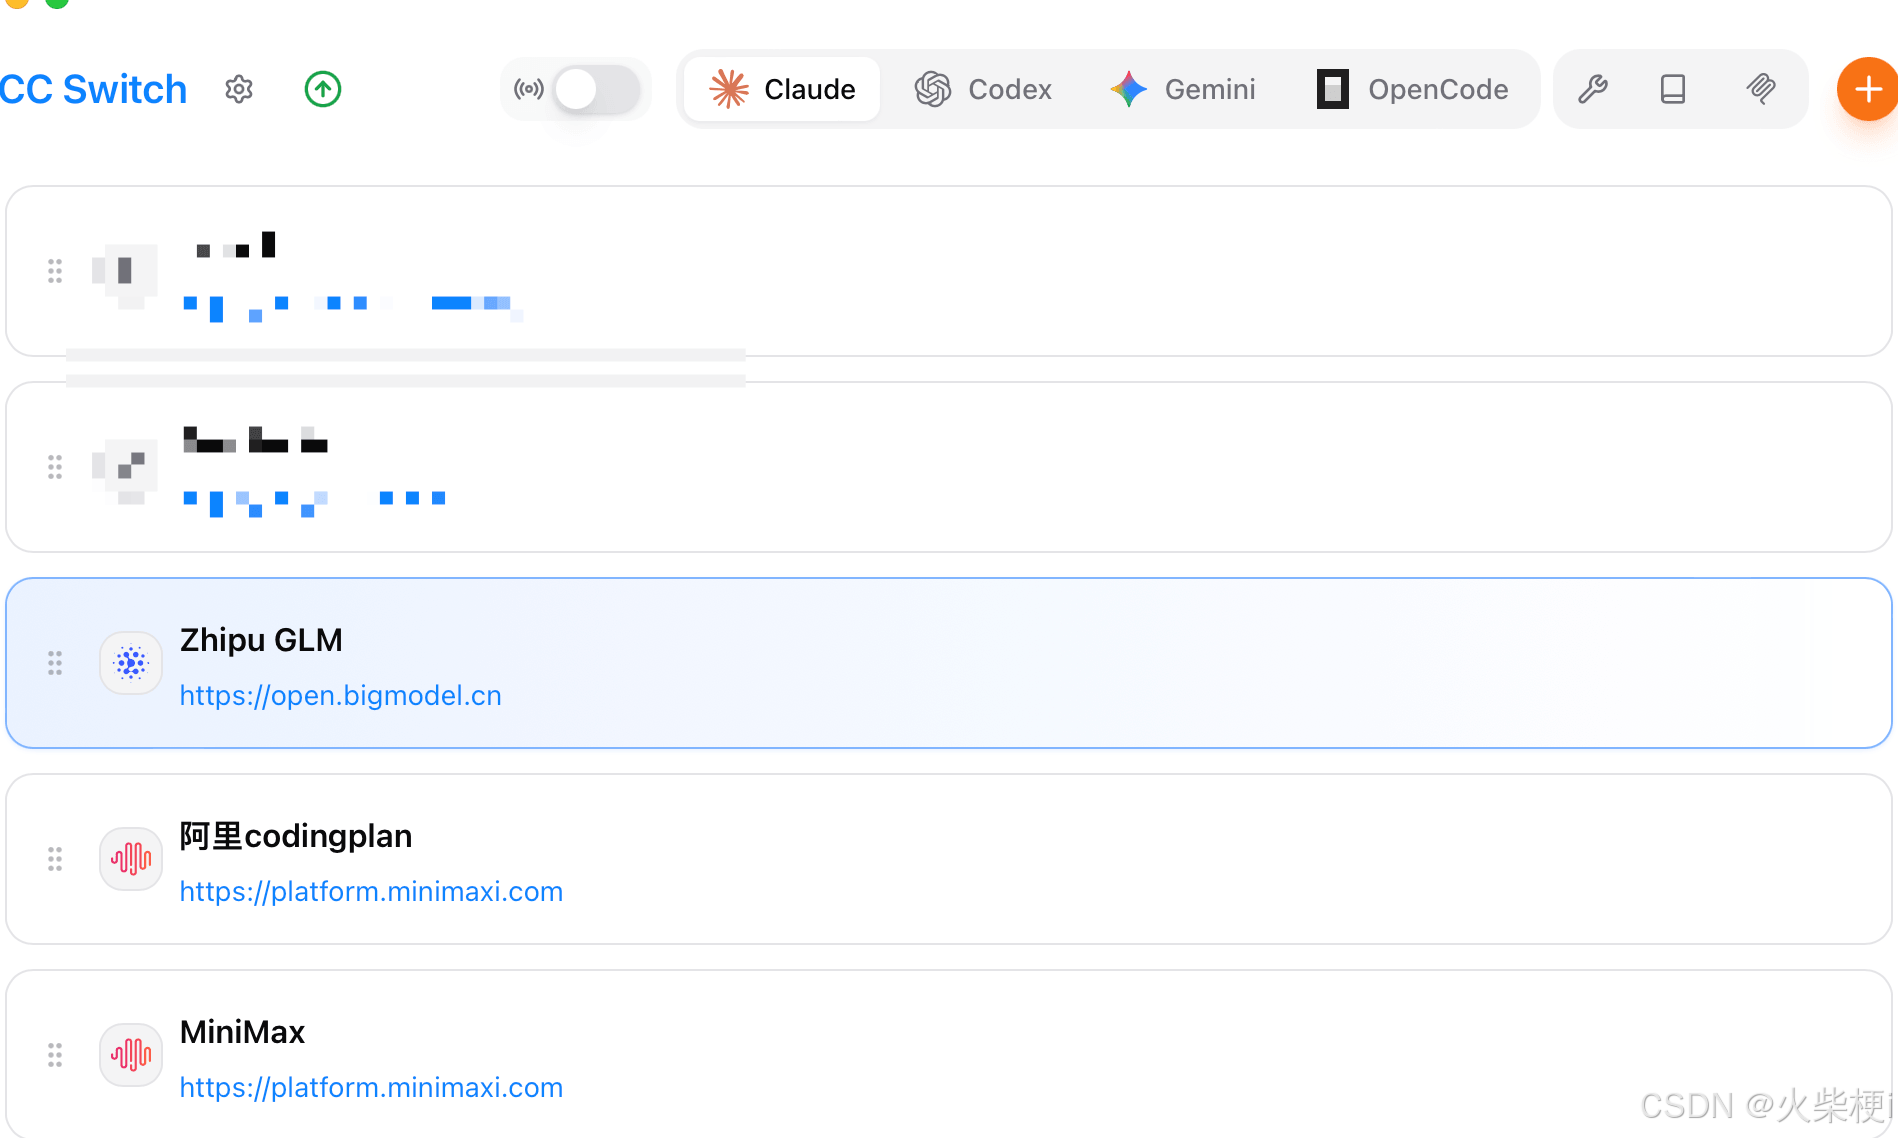Grab the drag handle of the second blurred card
The width and height of the screenshot is (1898, 1138).
(55, 467)
